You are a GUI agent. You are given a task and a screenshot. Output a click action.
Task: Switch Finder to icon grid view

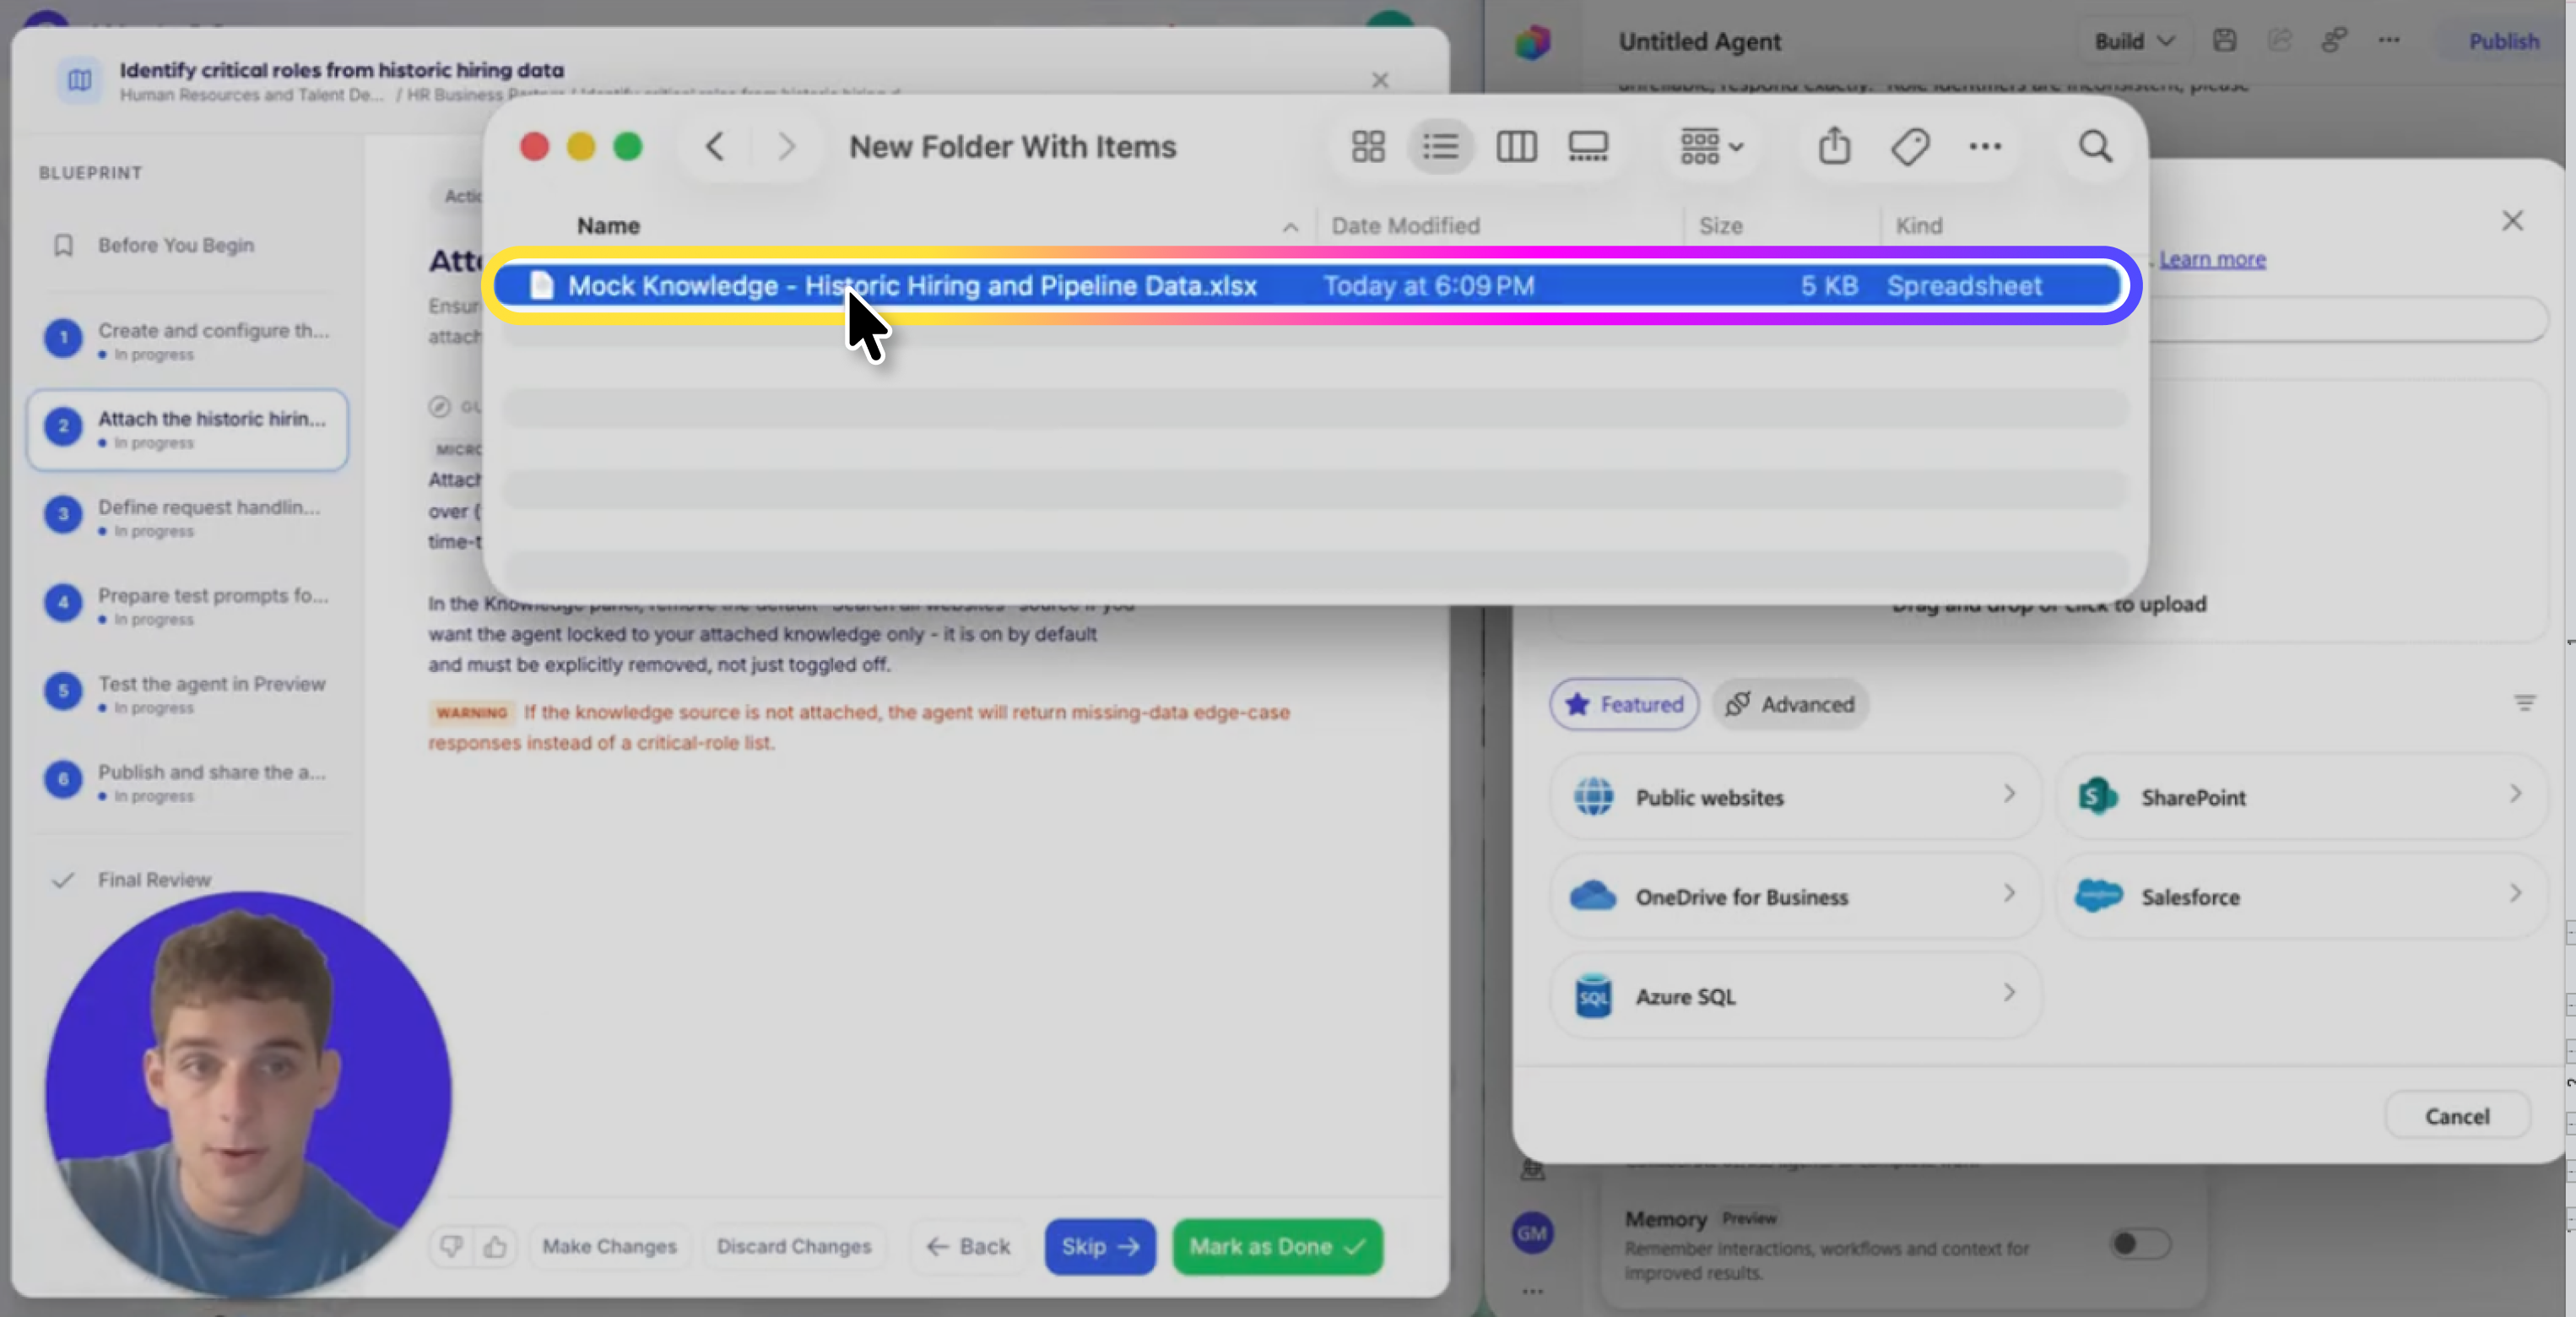click(1368, 147)
